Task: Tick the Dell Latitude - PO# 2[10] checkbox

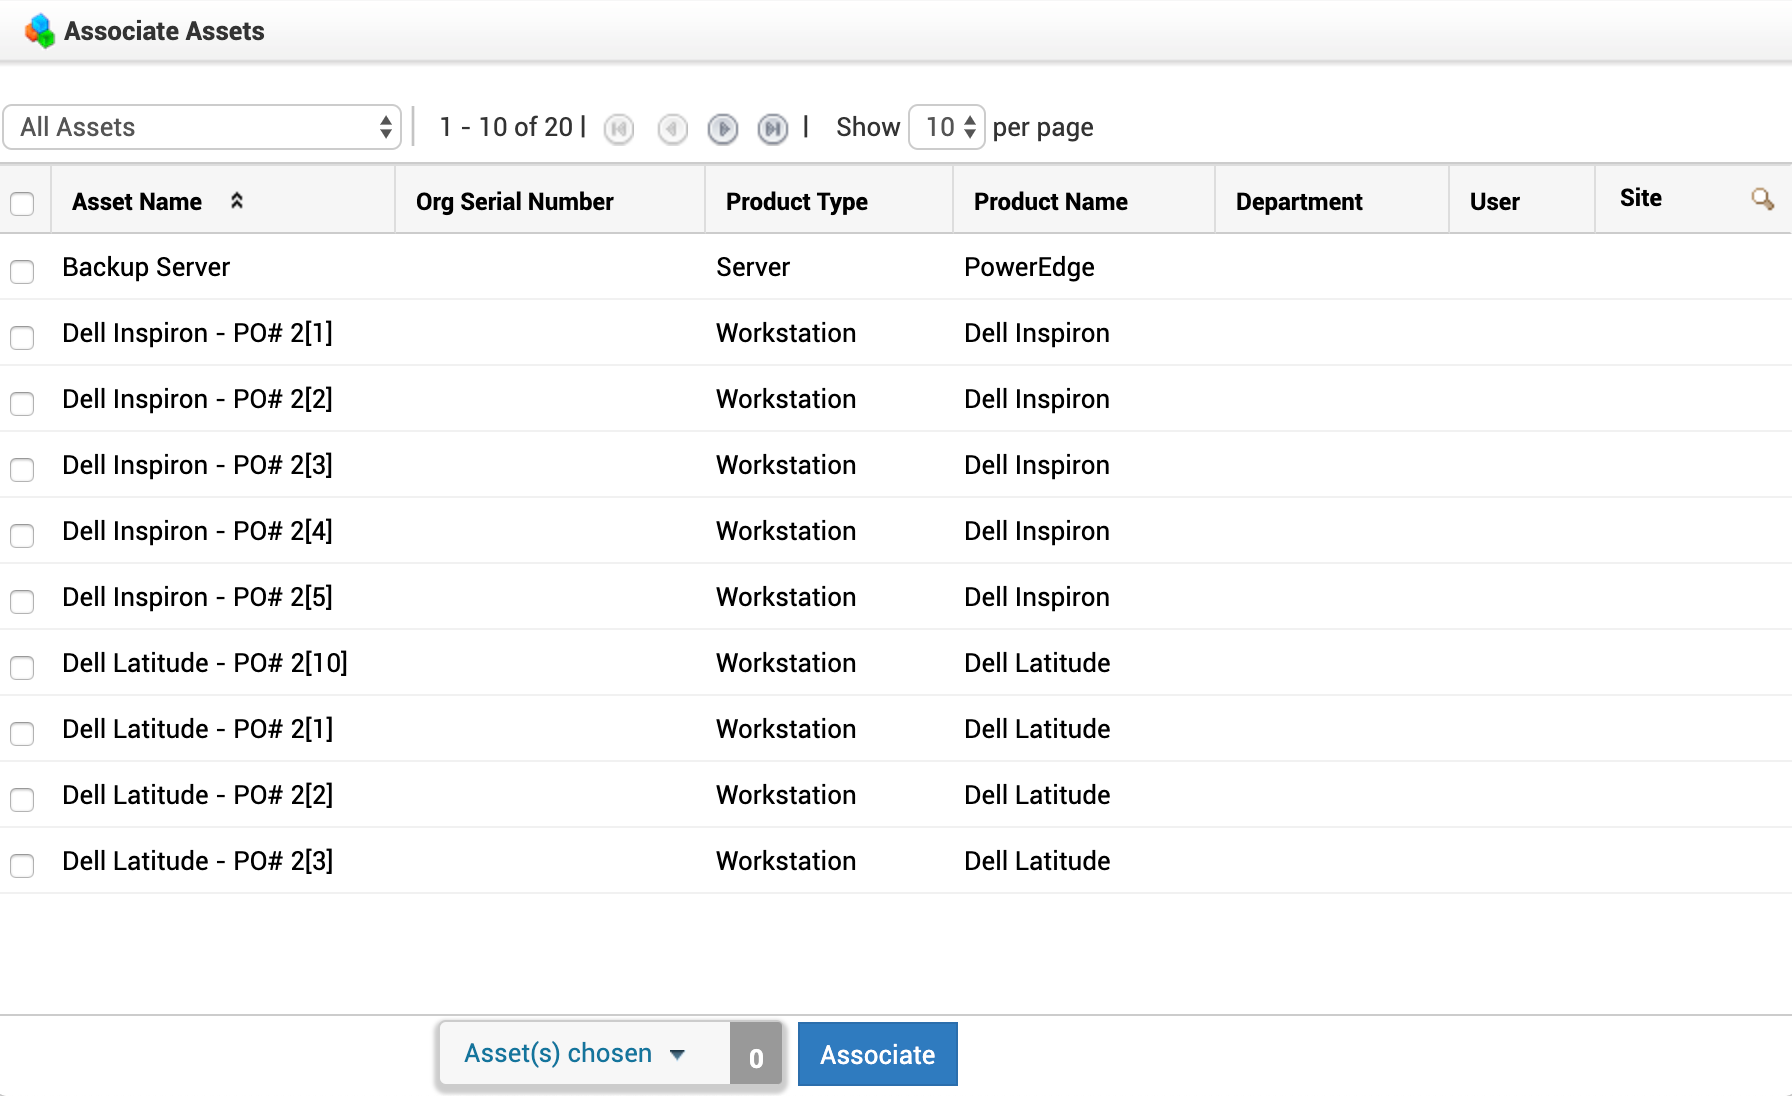Action: (22, 667)
